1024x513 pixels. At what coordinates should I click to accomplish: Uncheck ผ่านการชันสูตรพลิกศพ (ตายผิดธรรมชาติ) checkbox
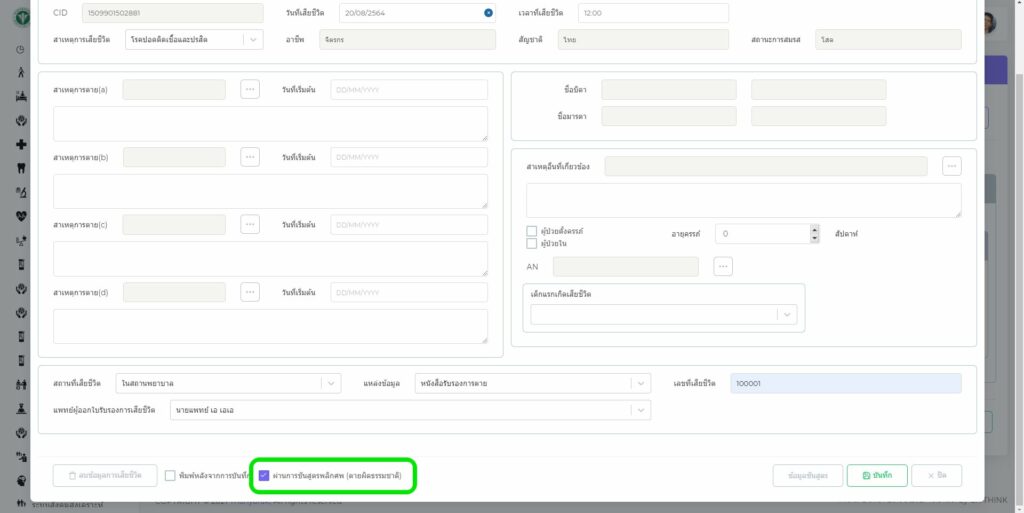264,476
